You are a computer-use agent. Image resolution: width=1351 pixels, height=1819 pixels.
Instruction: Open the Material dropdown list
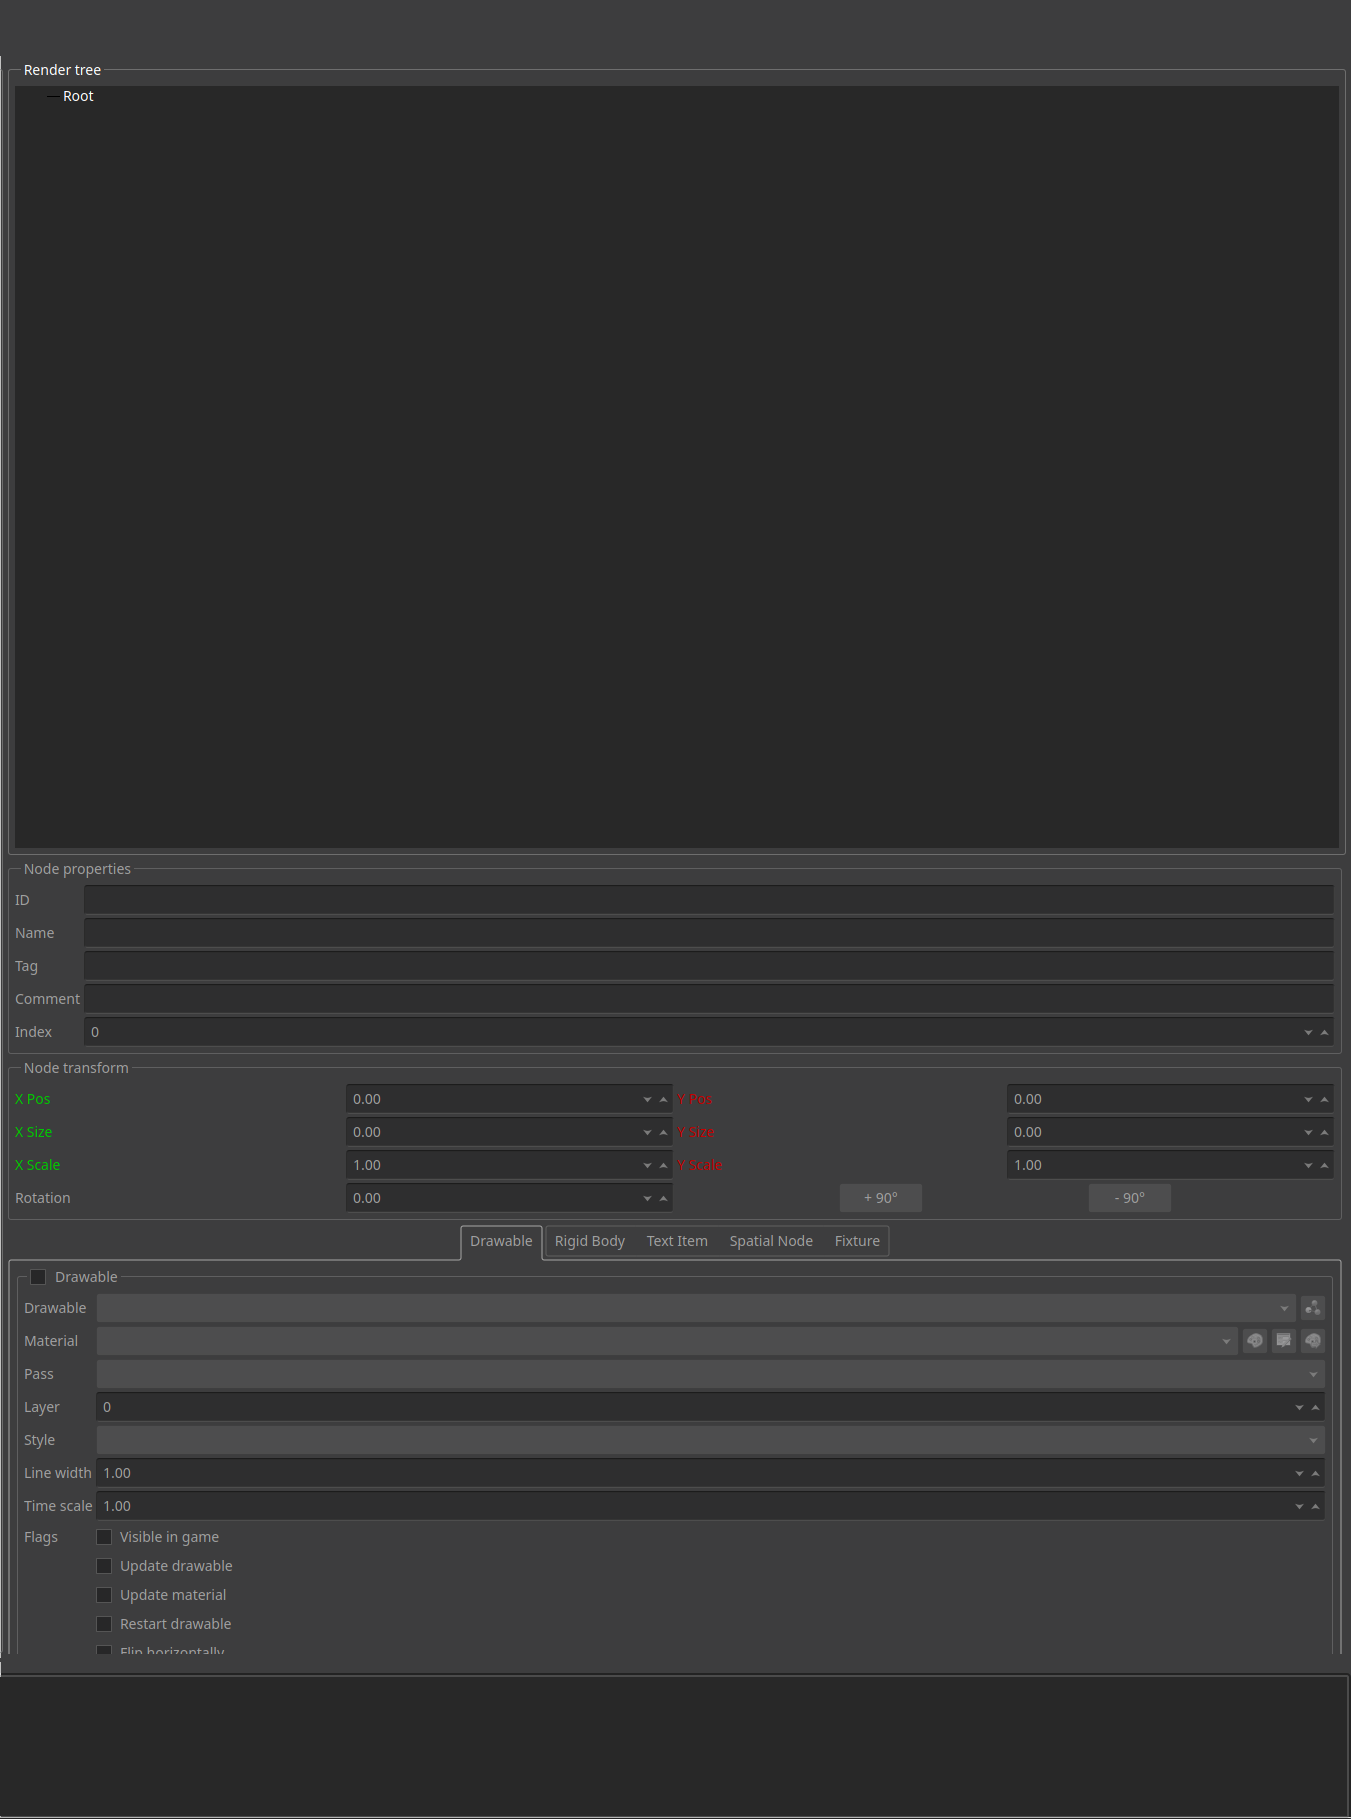tap(667, 1341)
